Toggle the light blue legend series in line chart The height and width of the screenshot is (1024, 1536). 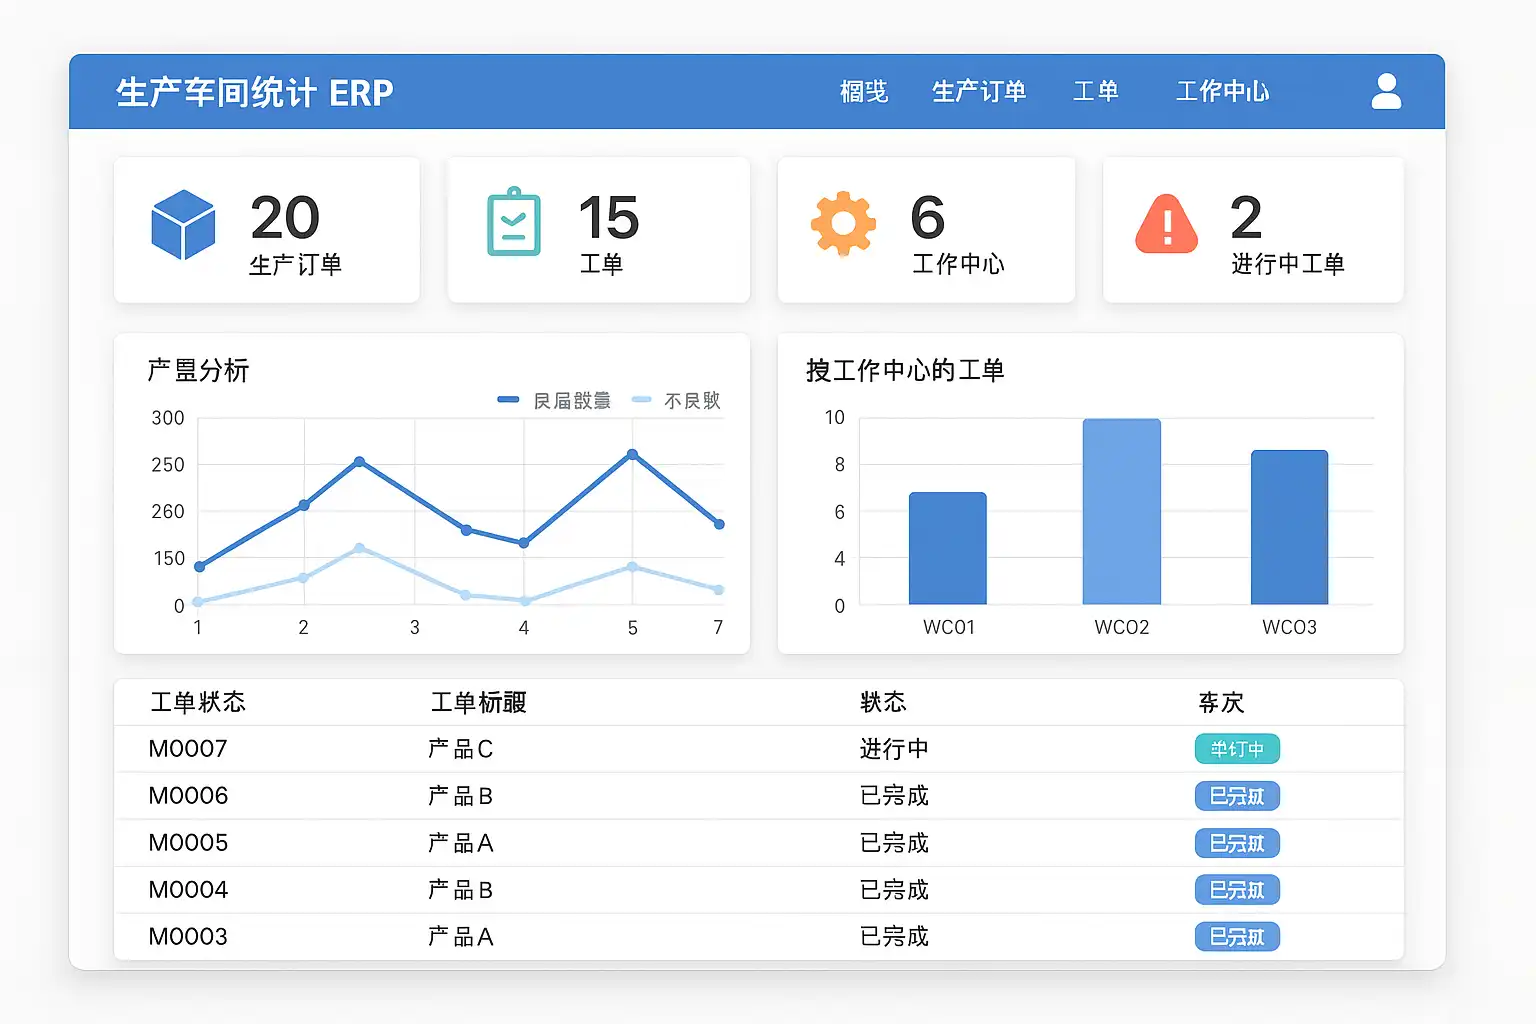[676, 401]
